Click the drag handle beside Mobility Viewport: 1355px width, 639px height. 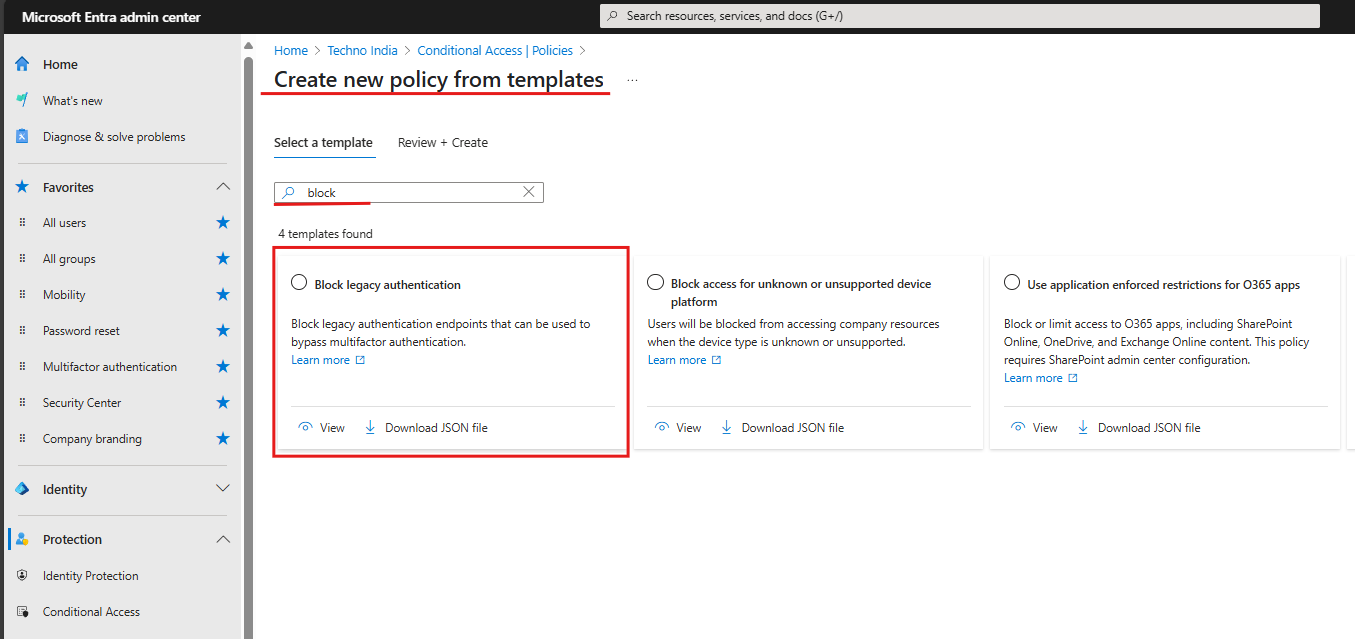coord(22,295)
